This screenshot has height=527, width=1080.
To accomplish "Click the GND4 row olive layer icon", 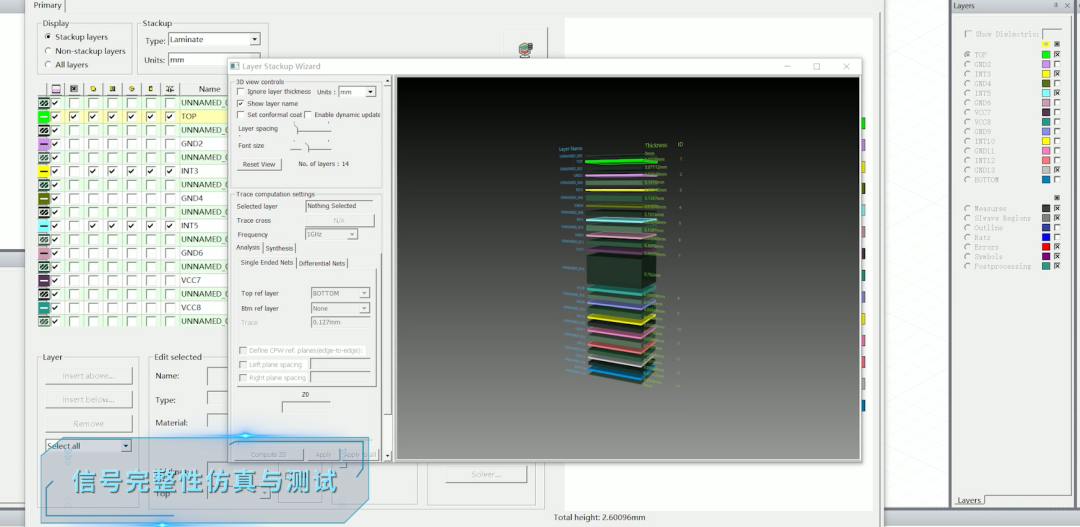I will [x=43, y=198].
